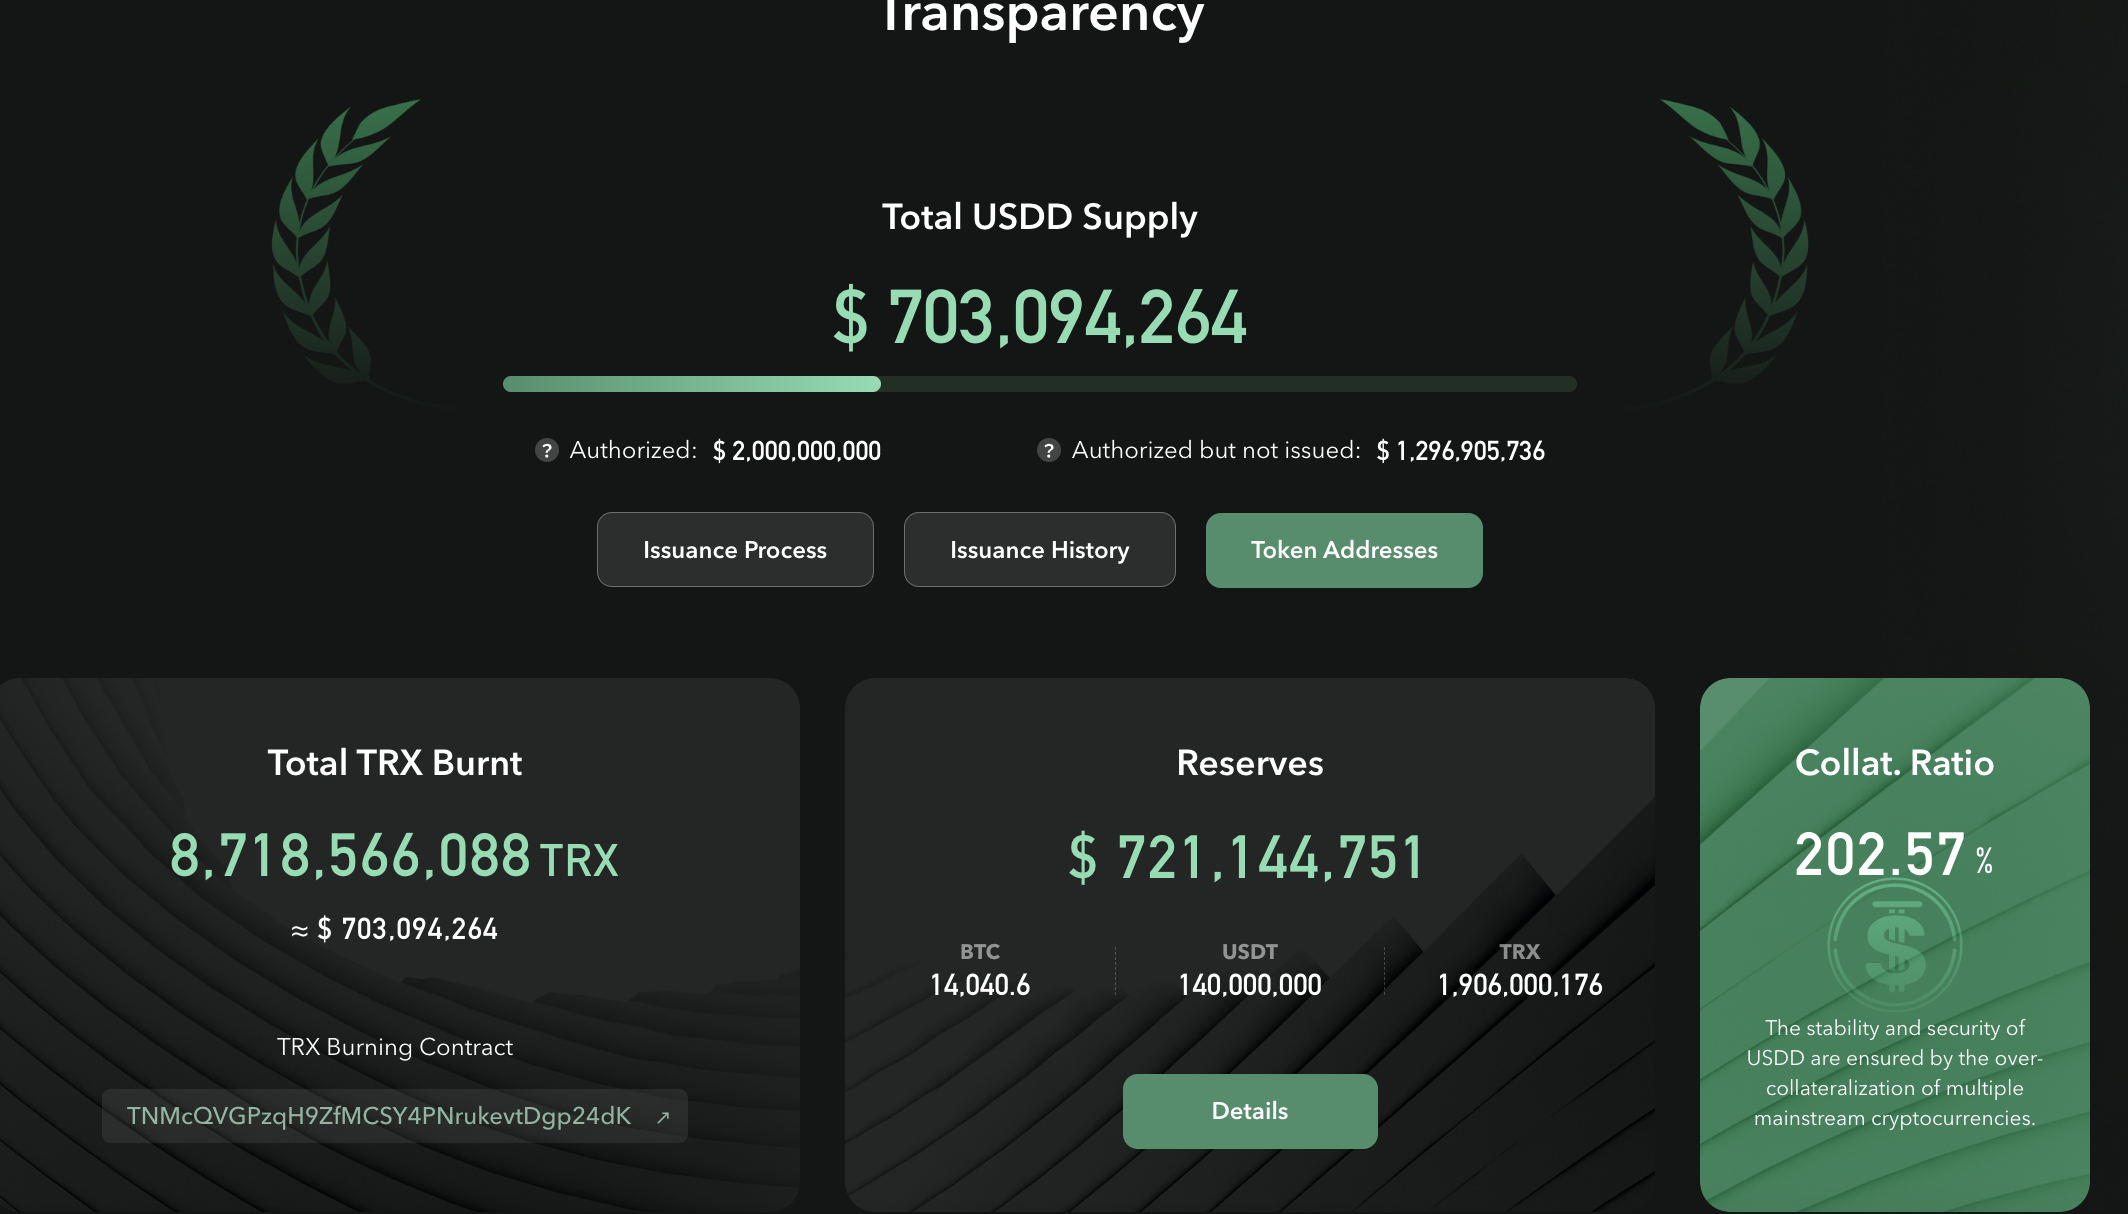Image resolution: width=2128 pixels, height=1214 pixels.
Task: Click the TRX Burning Contract label
Action: click(395, 1047)
